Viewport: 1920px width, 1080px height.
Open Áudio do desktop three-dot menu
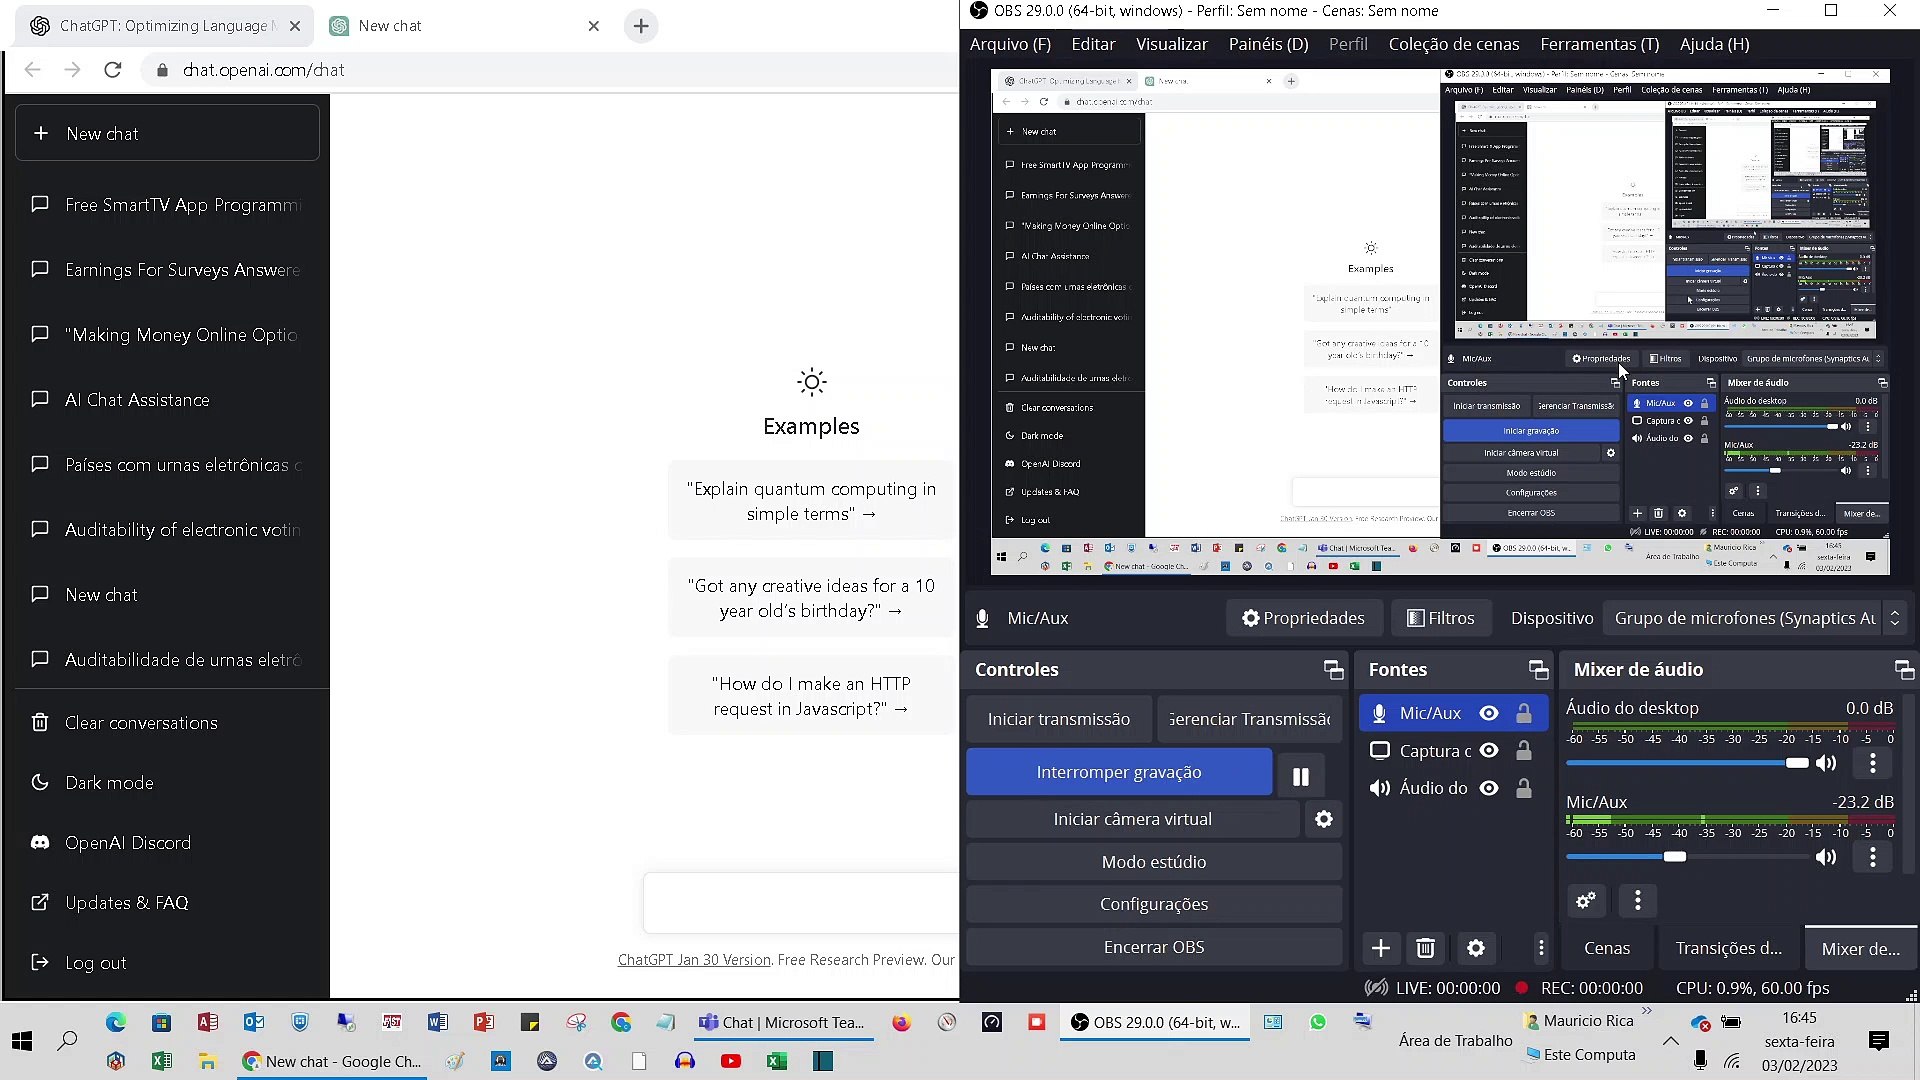tap(1873, 763)
